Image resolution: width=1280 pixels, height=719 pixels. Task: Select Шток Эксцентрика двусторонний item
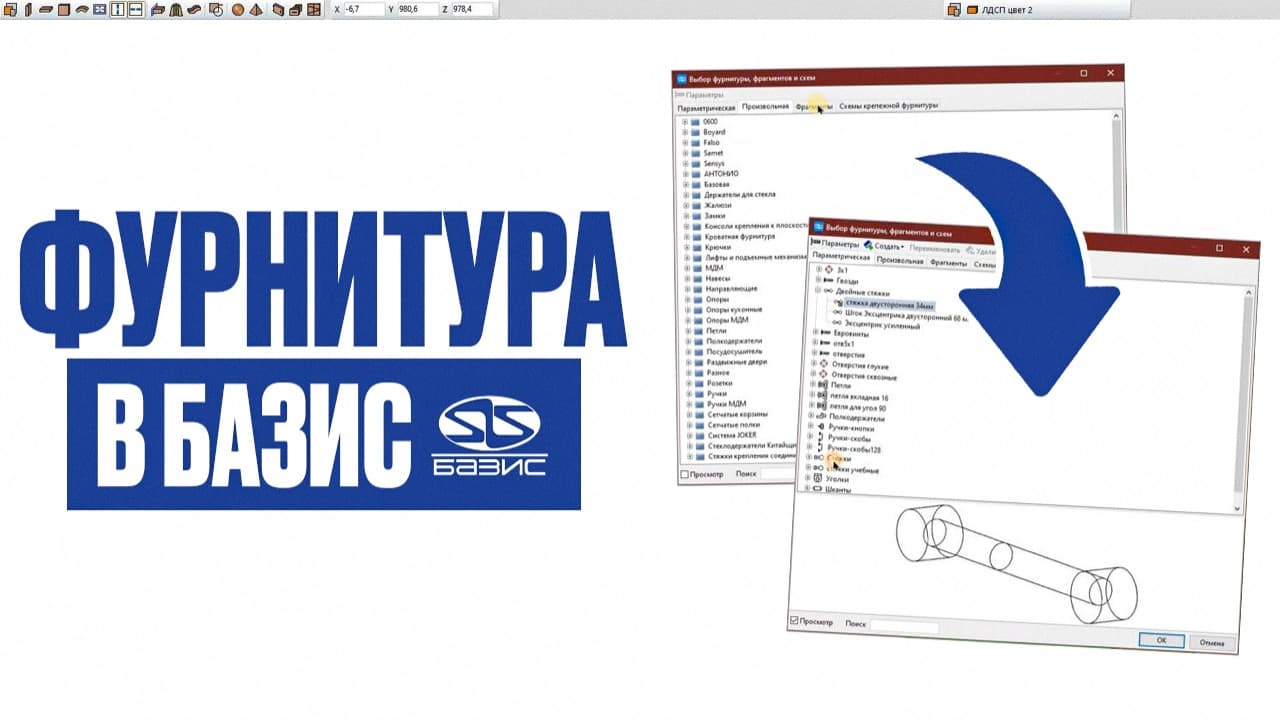[906, 316]
